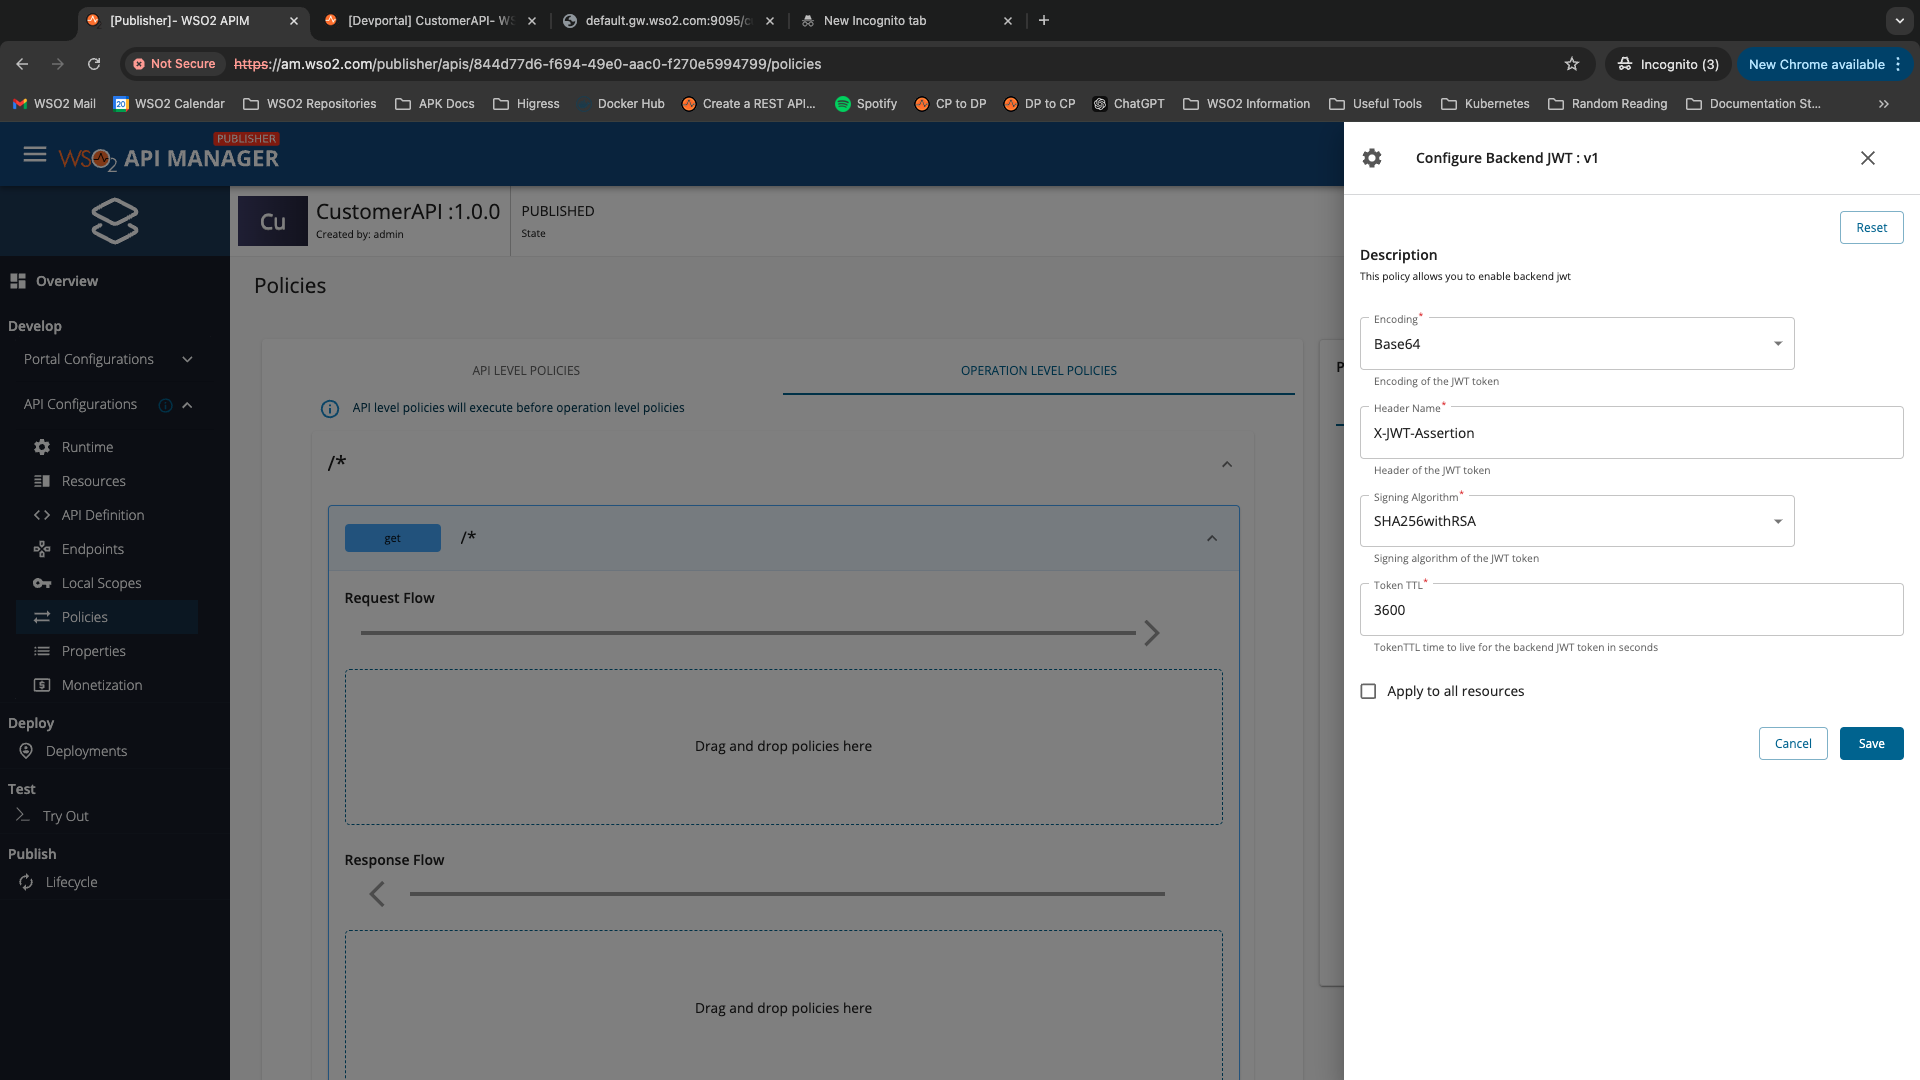
Task: Open the APK Docs bookmark folder
Action: (x=435, y=104)
